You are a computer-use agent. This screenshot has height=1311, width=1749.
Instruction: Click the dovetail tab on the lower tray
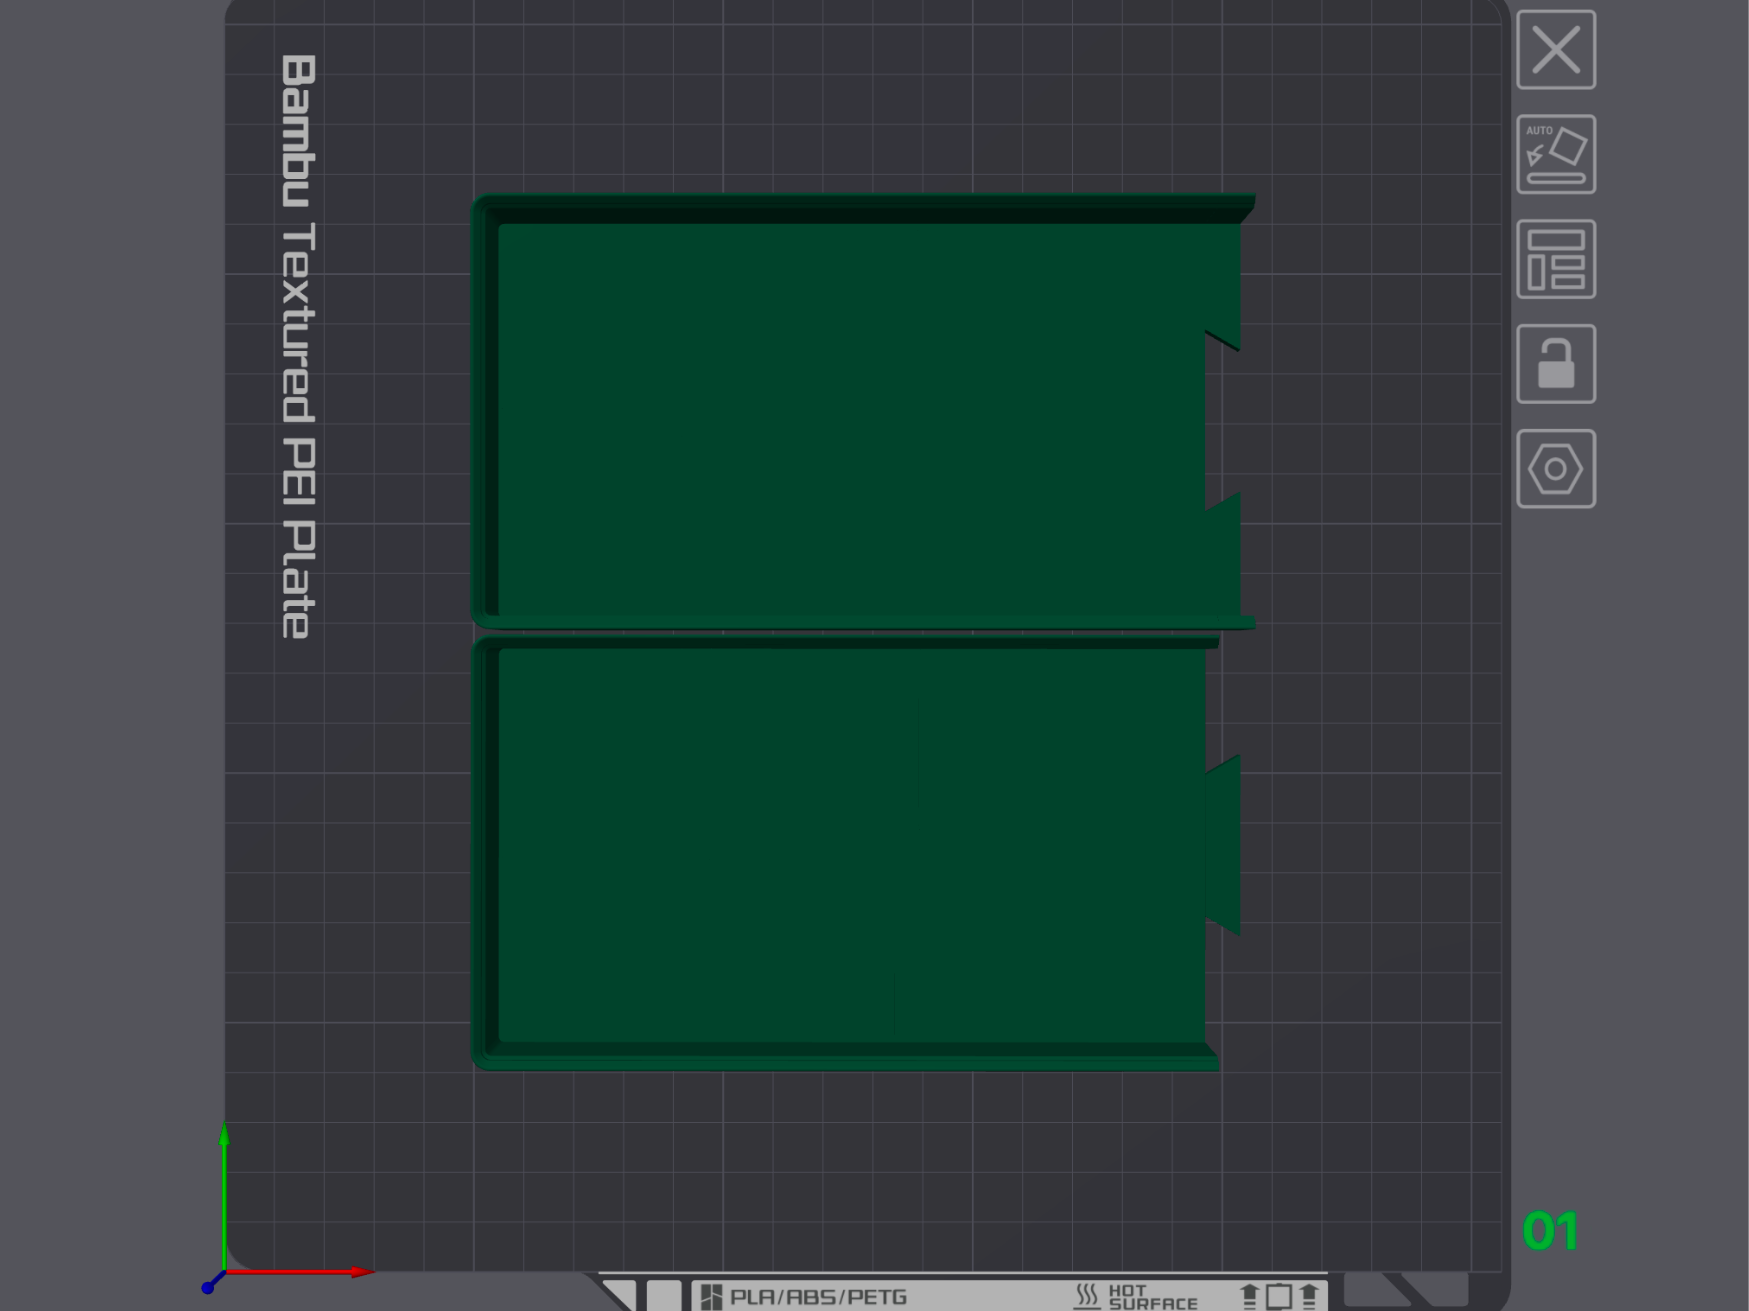(1224, 846)
